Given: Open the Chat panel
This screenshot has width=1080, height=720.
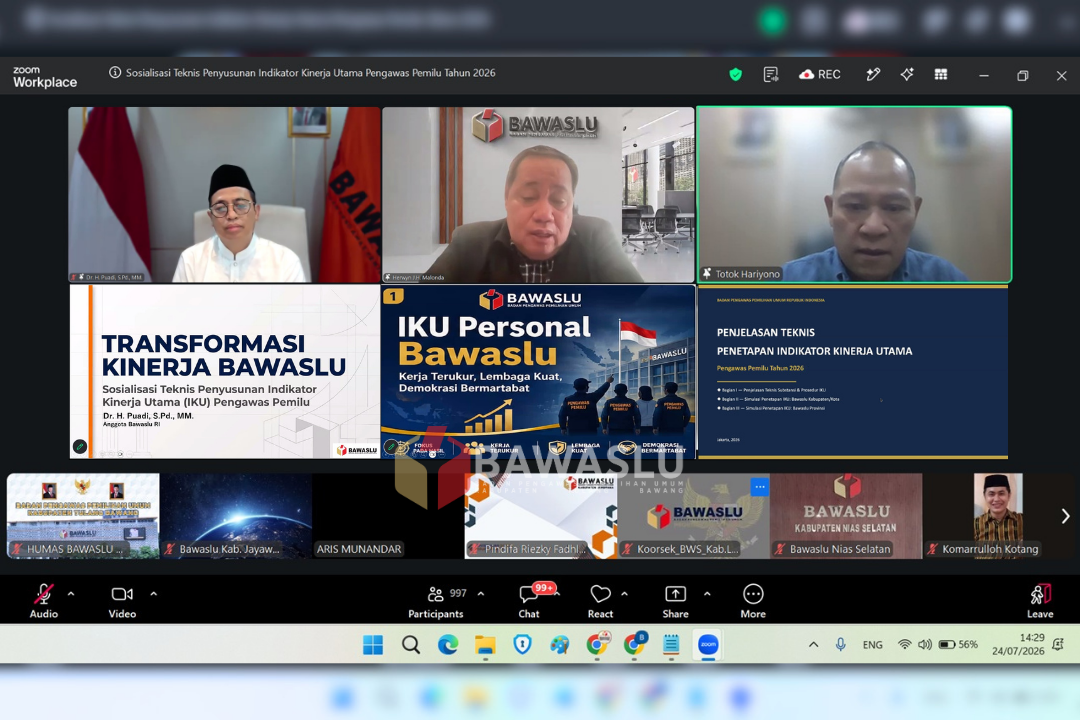Looking at the screenshot, I should [x=529, y=600].
